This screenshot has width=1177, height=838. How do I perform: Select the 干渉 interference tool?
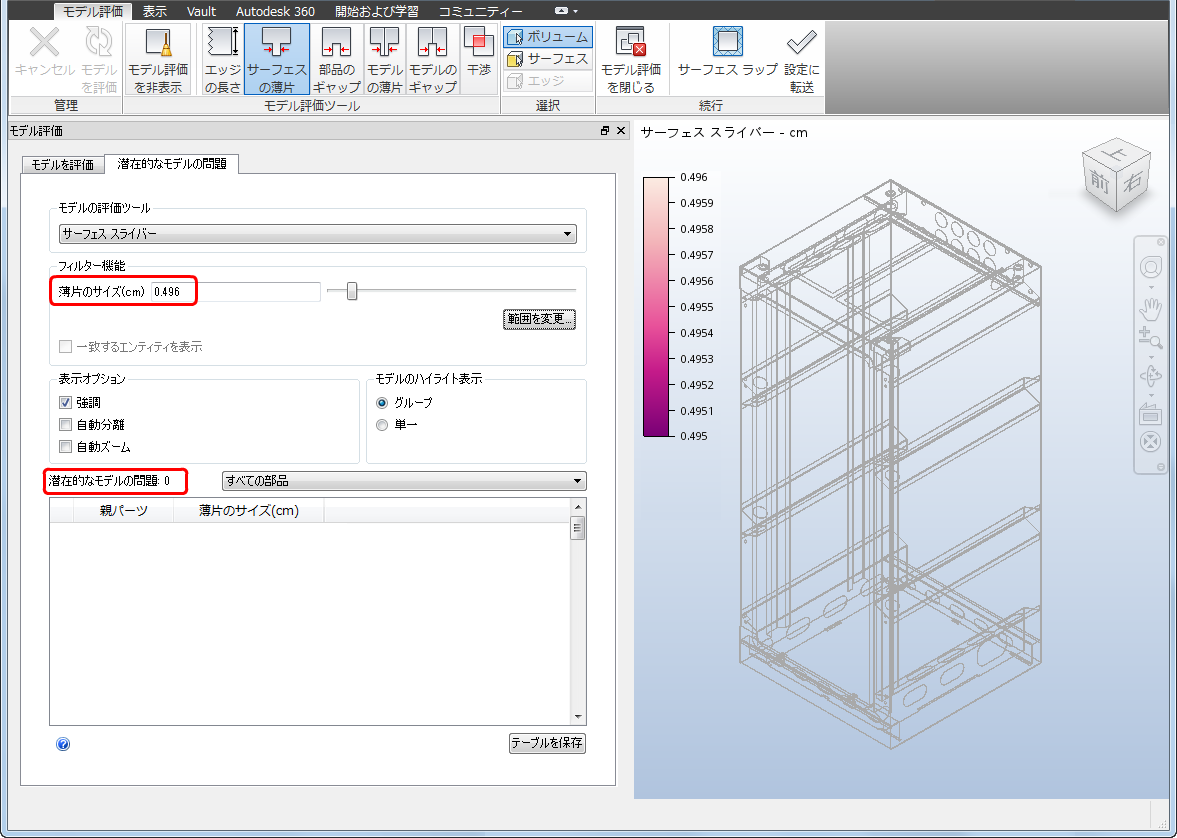tap(478, 59)
